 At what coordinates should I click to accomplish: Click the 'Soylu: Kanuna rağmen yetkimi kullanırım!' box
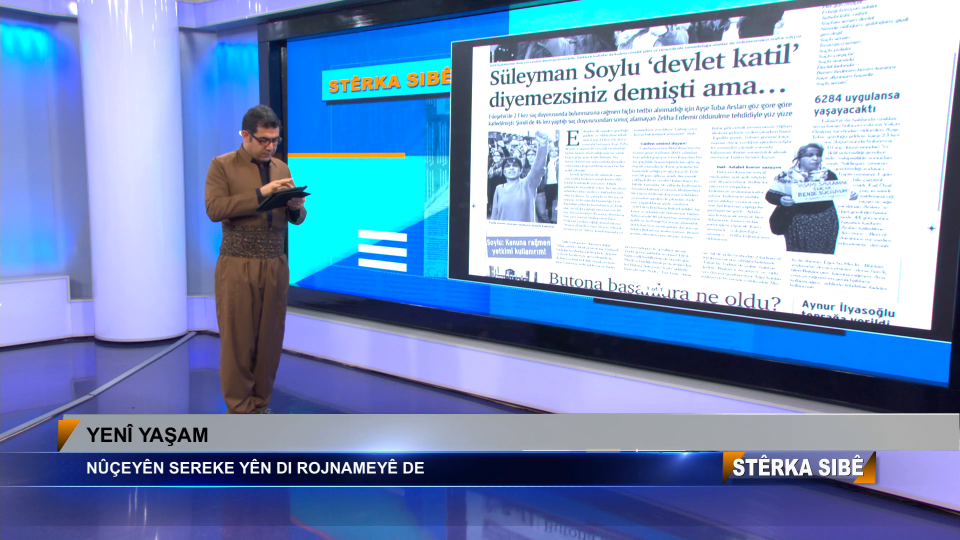[519, 247]
